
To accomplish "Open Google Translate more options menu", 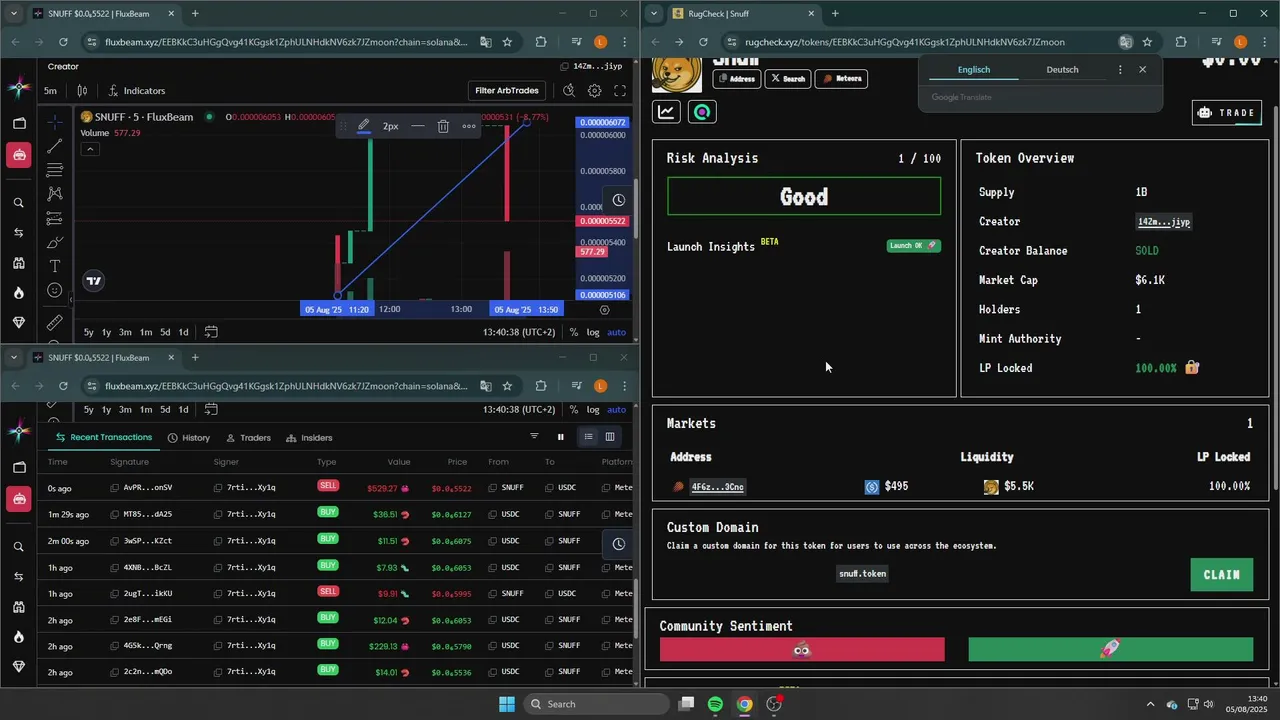I will coord(1120,70).
